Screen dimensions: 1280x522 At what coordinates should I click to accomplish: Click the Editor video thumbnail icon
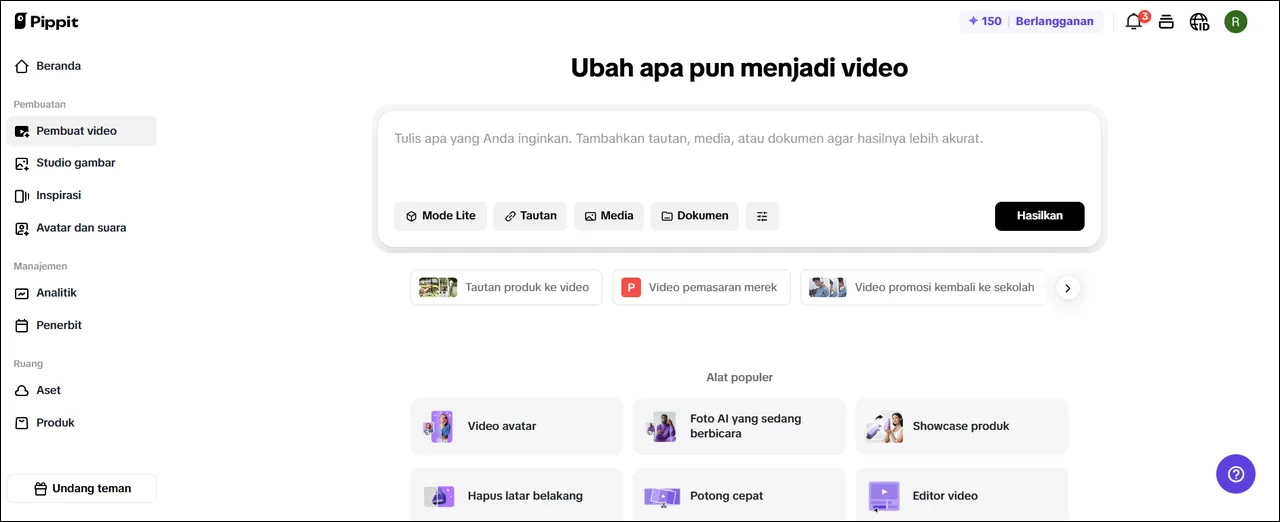pos(884,496)
